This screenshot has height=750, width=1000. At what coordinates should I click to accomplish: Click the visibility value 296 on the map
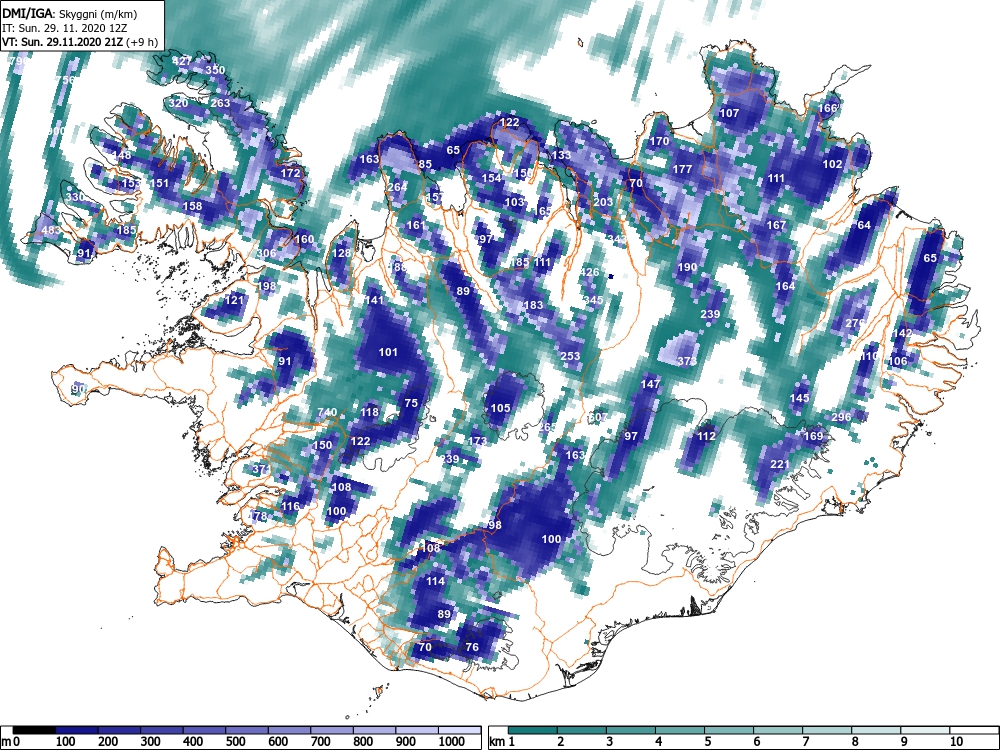tap(842, 417)
